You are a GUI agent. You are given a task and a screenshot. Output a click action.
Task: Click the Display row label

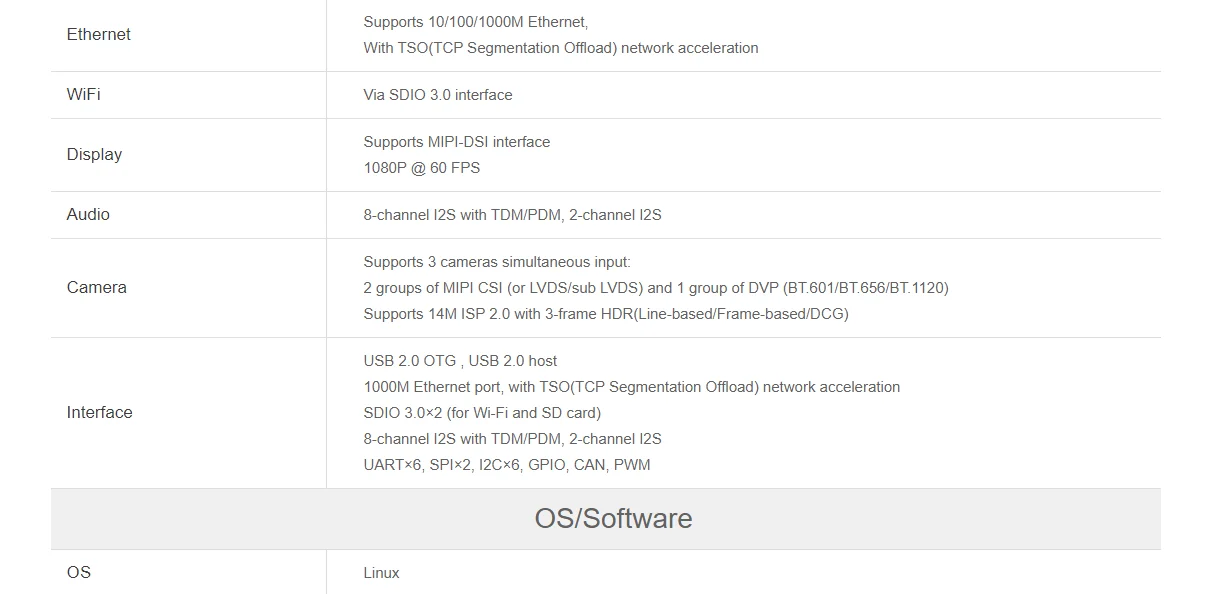(x=94, y=154)
